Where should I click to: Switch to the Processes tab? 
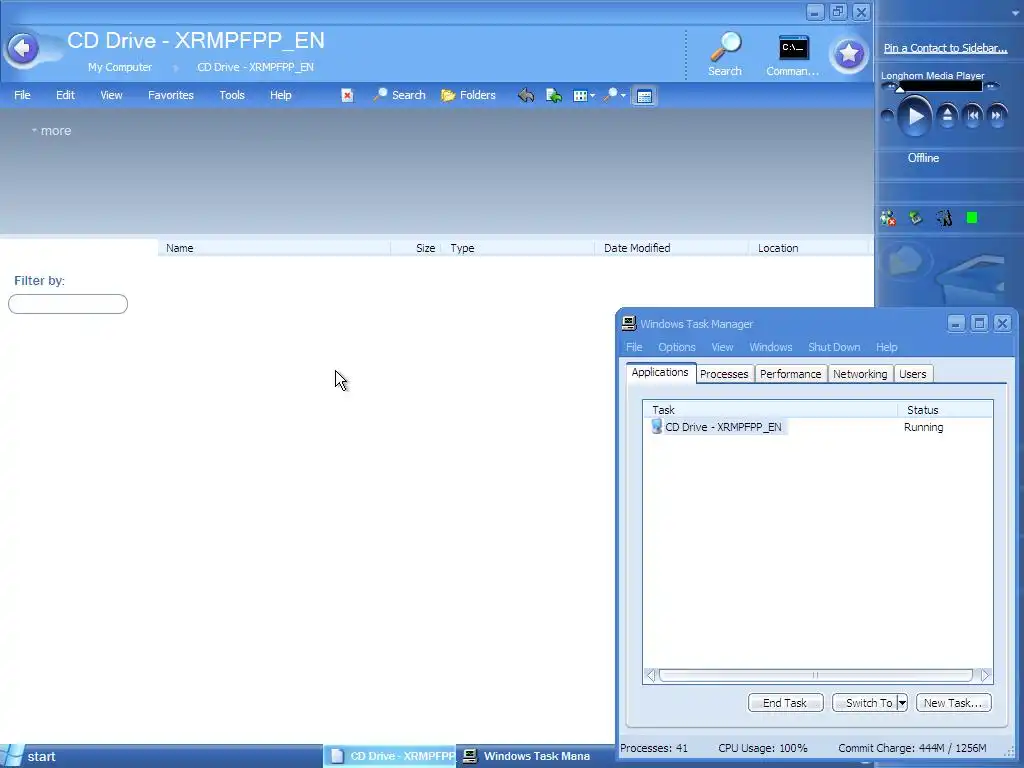(724, 374)
